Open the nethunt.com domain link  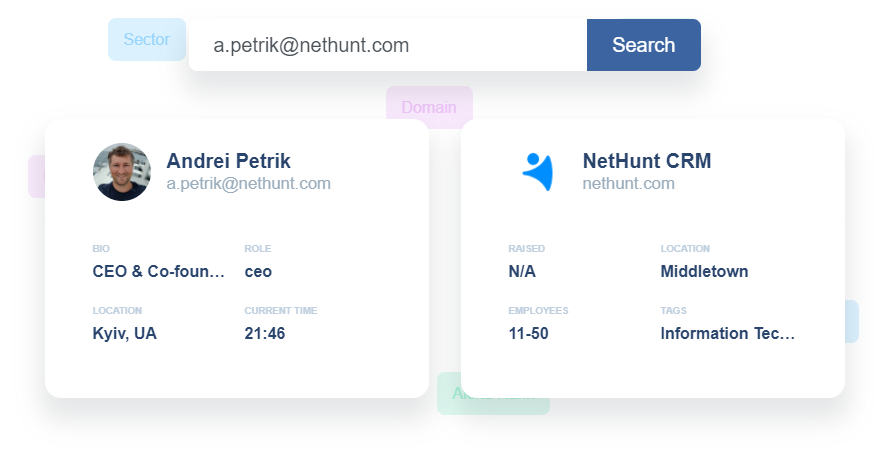(628, 184)
